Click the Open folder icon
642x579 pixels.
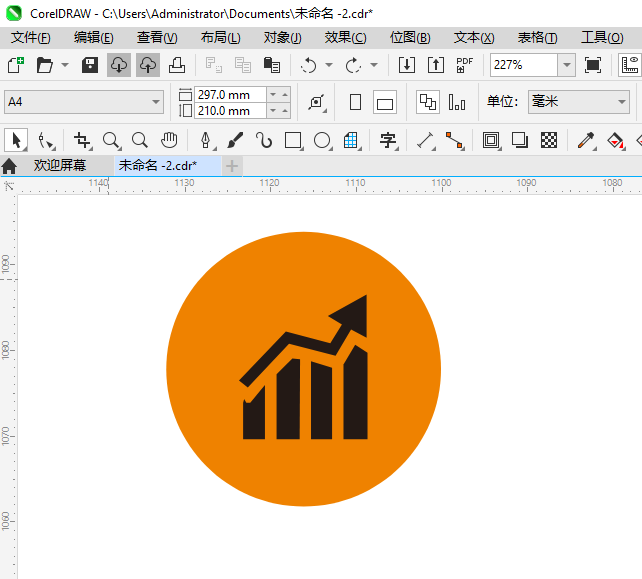click(44, 65)
